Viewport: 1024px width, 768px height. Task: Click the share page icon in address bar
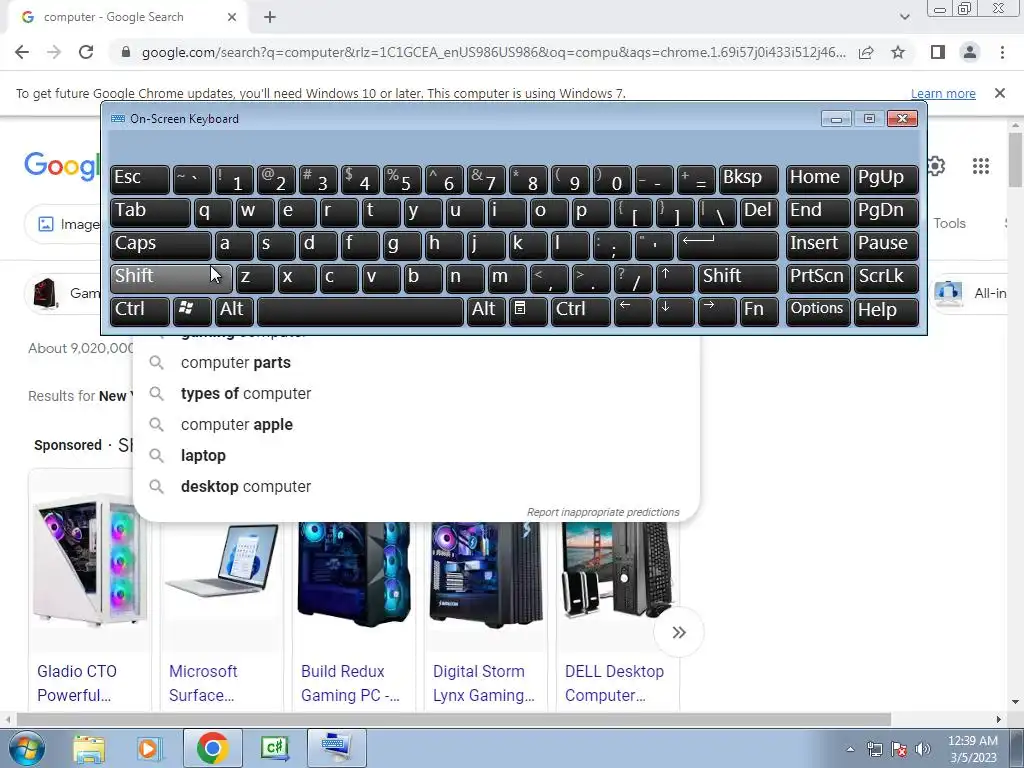[866, 52]
